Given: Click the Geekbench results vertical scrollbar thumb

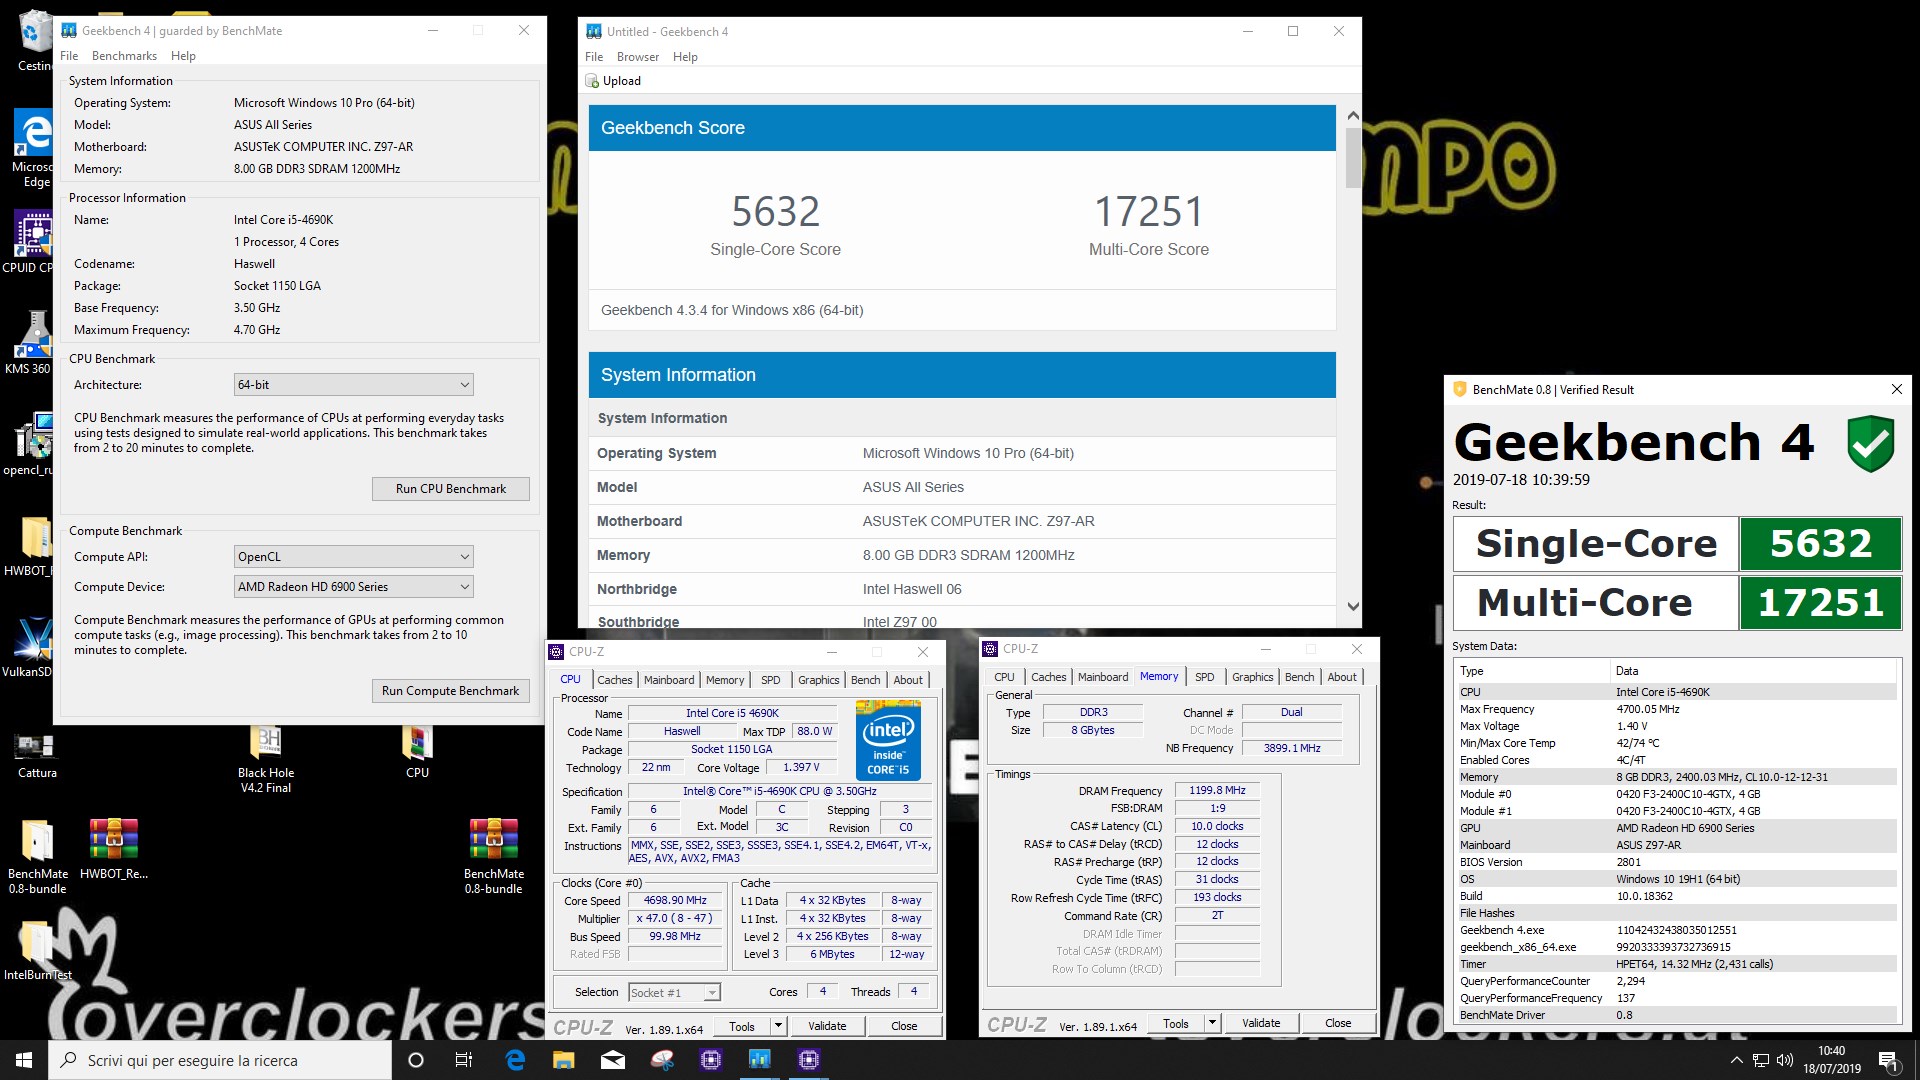Looking at the screenshot, I should point(1353,157).
